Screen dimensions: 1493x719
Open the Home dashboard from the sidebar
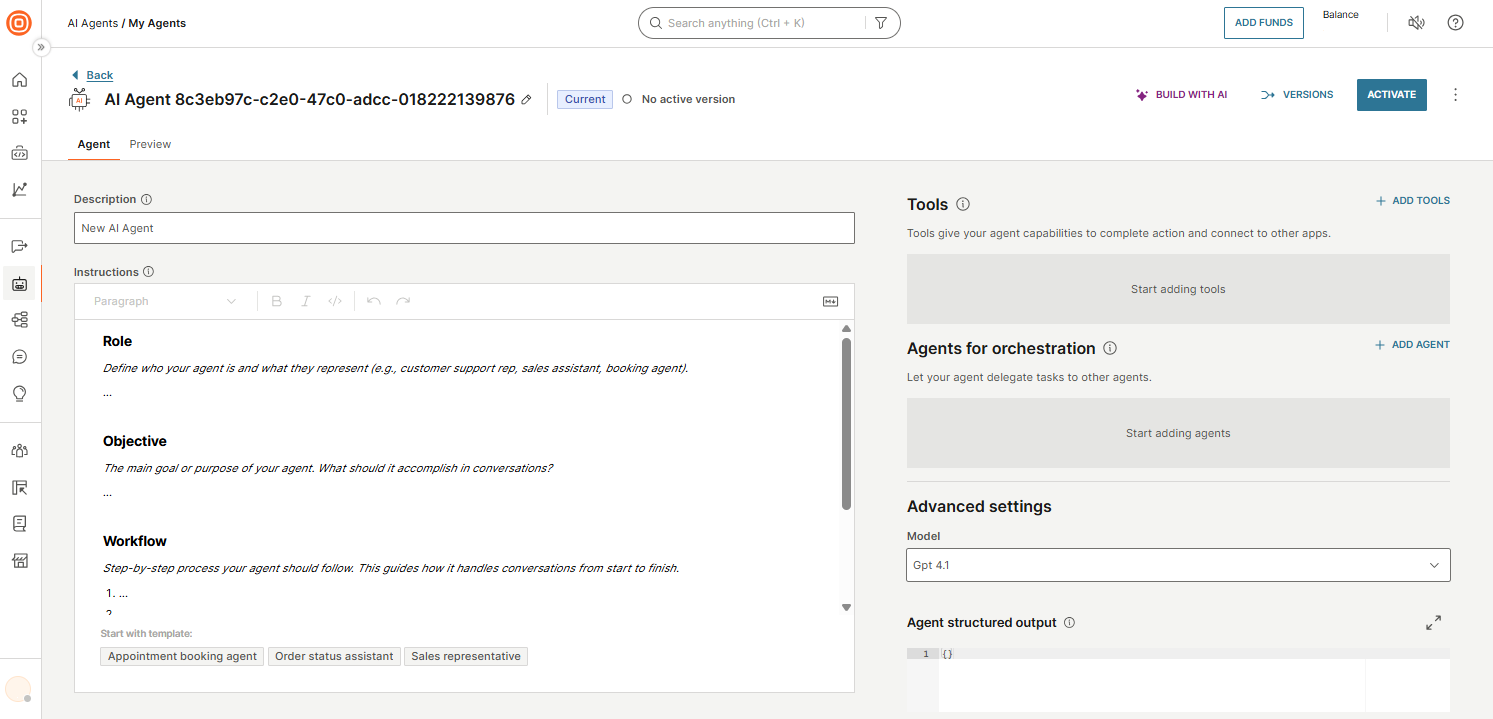(20, 80)
